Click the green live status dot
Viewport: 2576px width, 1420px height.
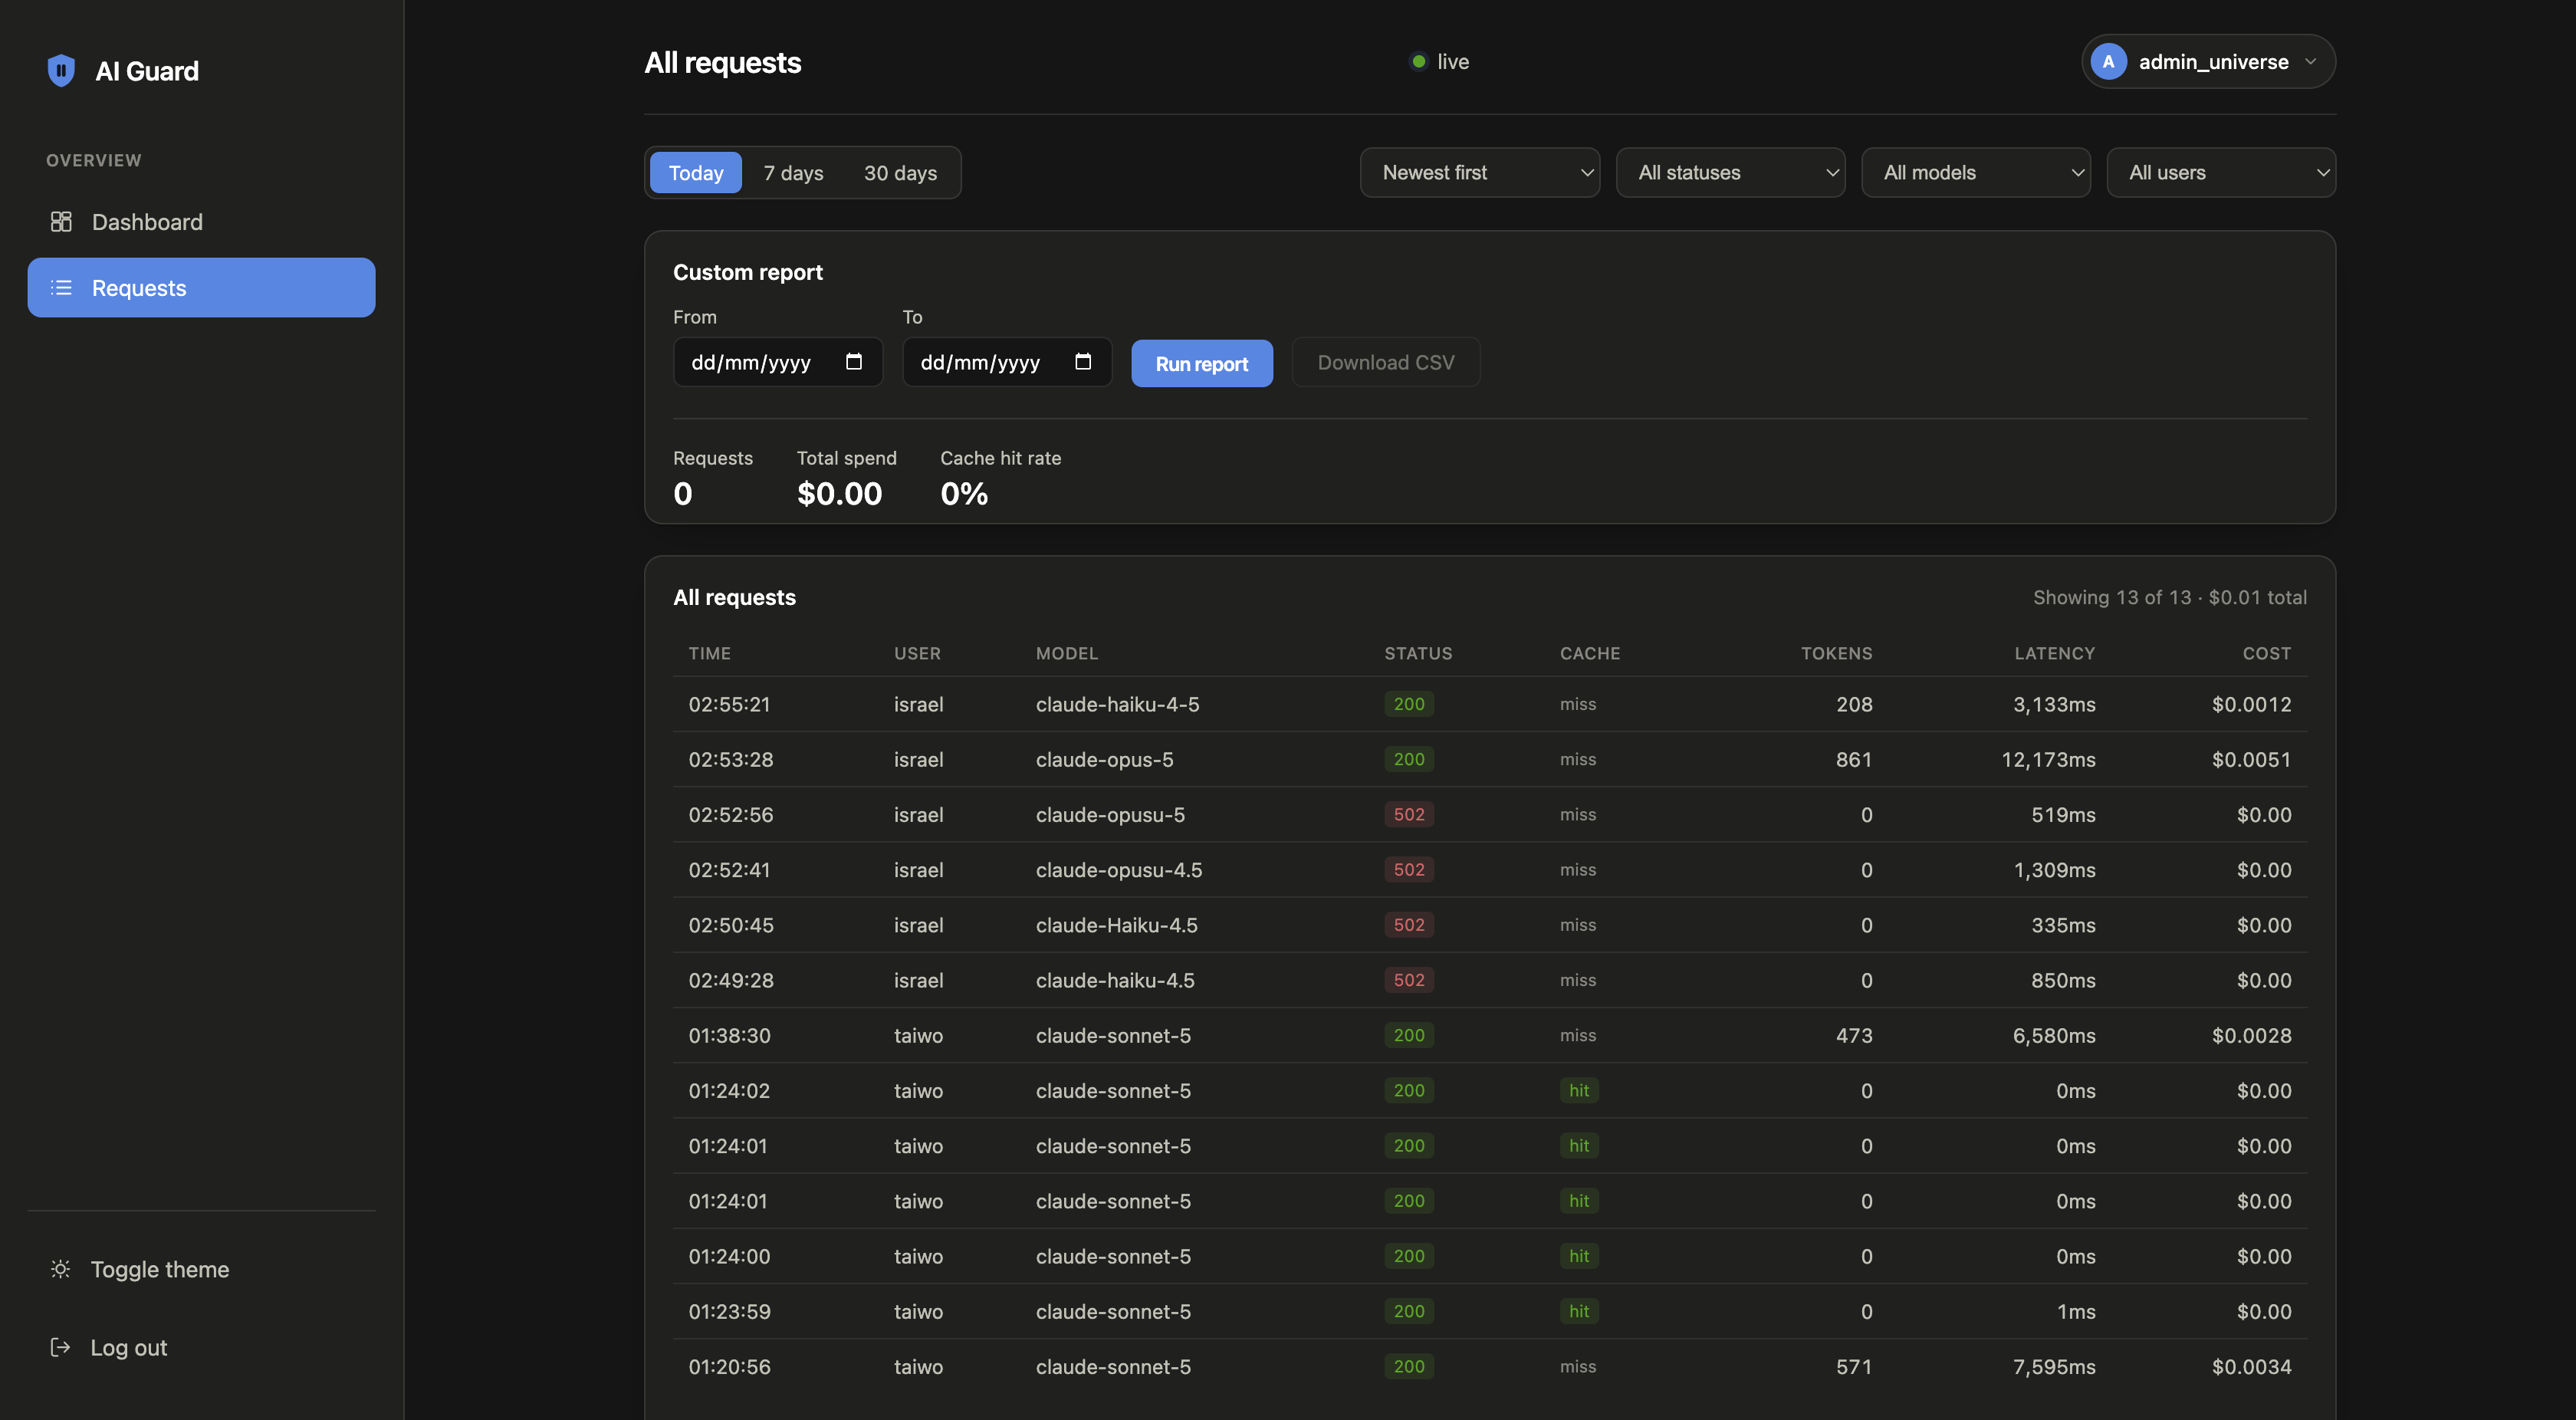tap(1418, 62)
